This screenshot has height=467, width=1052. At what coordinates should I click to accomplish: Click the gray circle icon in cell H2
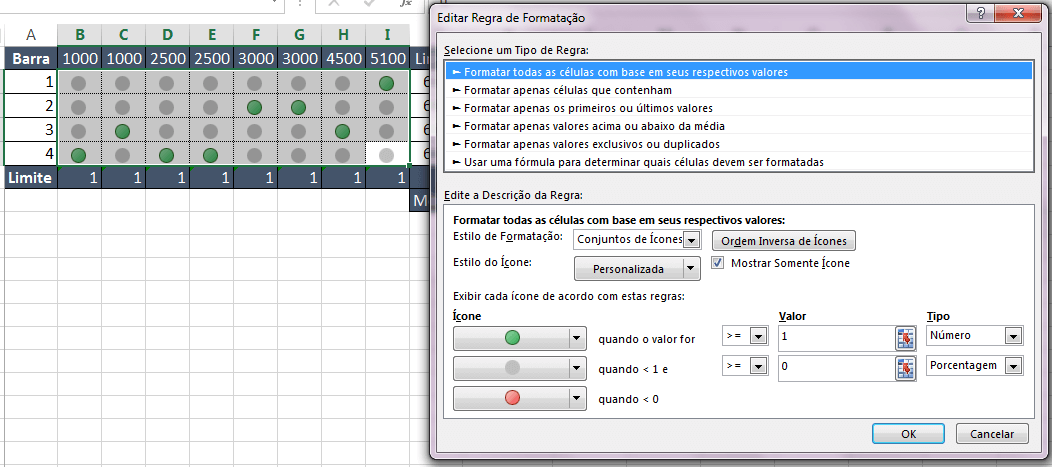342,107
